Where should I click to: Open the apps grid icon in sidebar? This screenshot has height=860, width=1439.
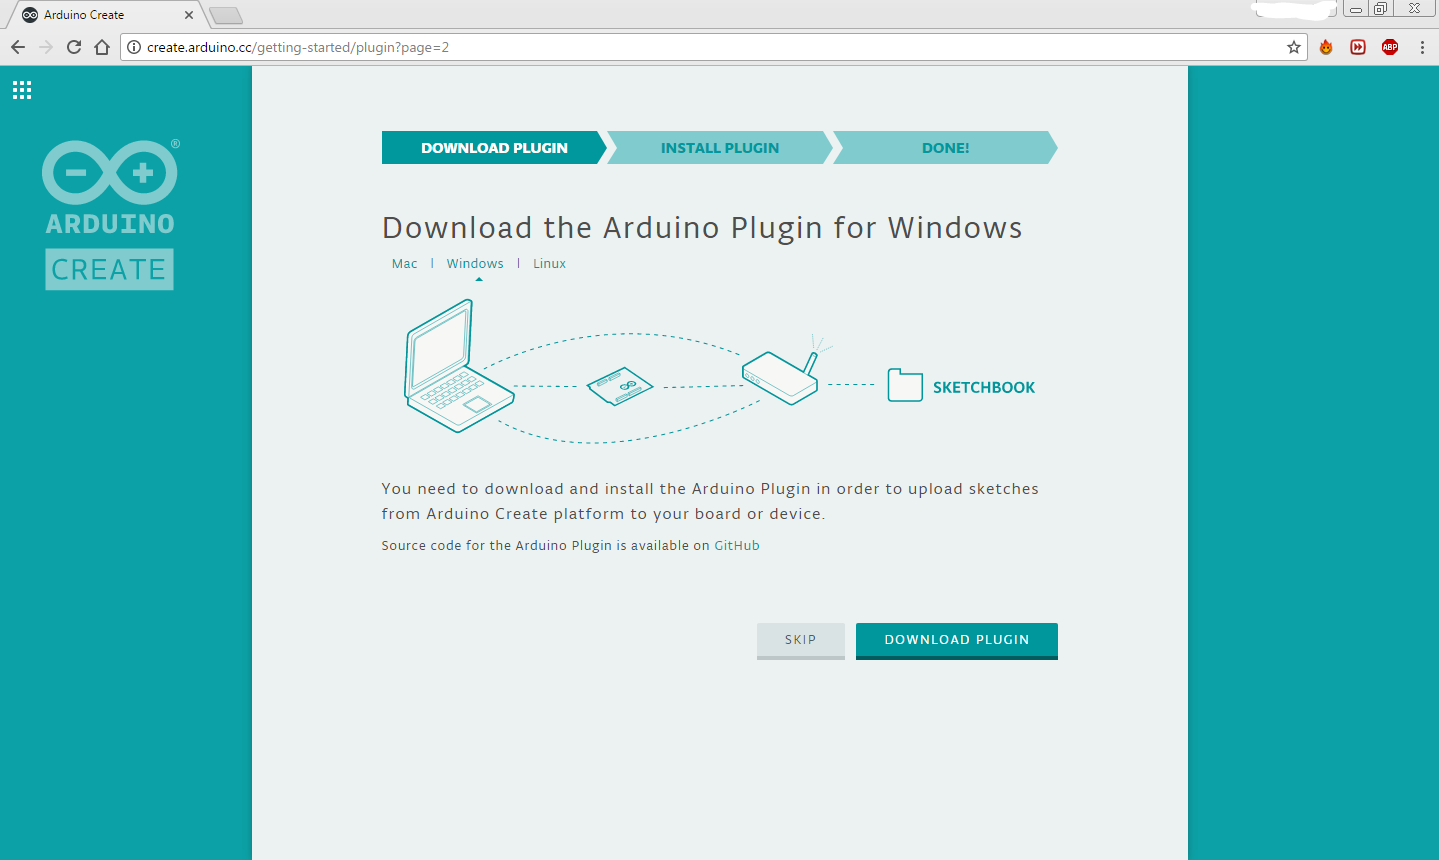click(21, 89)
